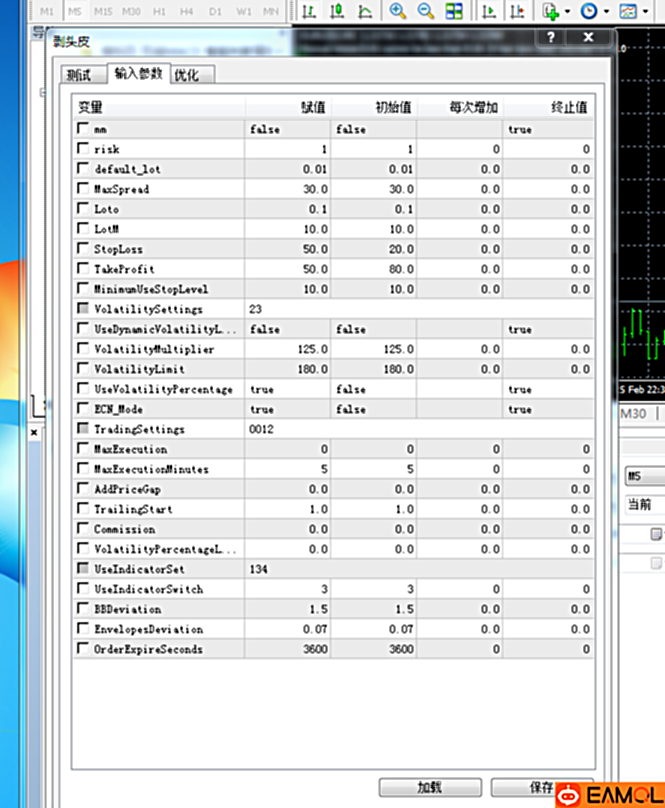Zoom out of the chart
The height and width of the screenshot is (808, 665).
[x=425, y=11]
